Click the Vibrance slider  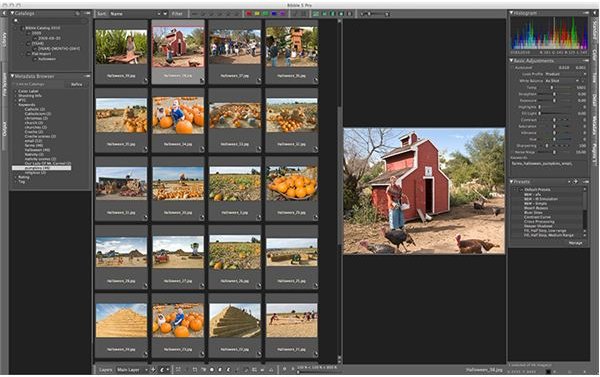tap(555, 133)
